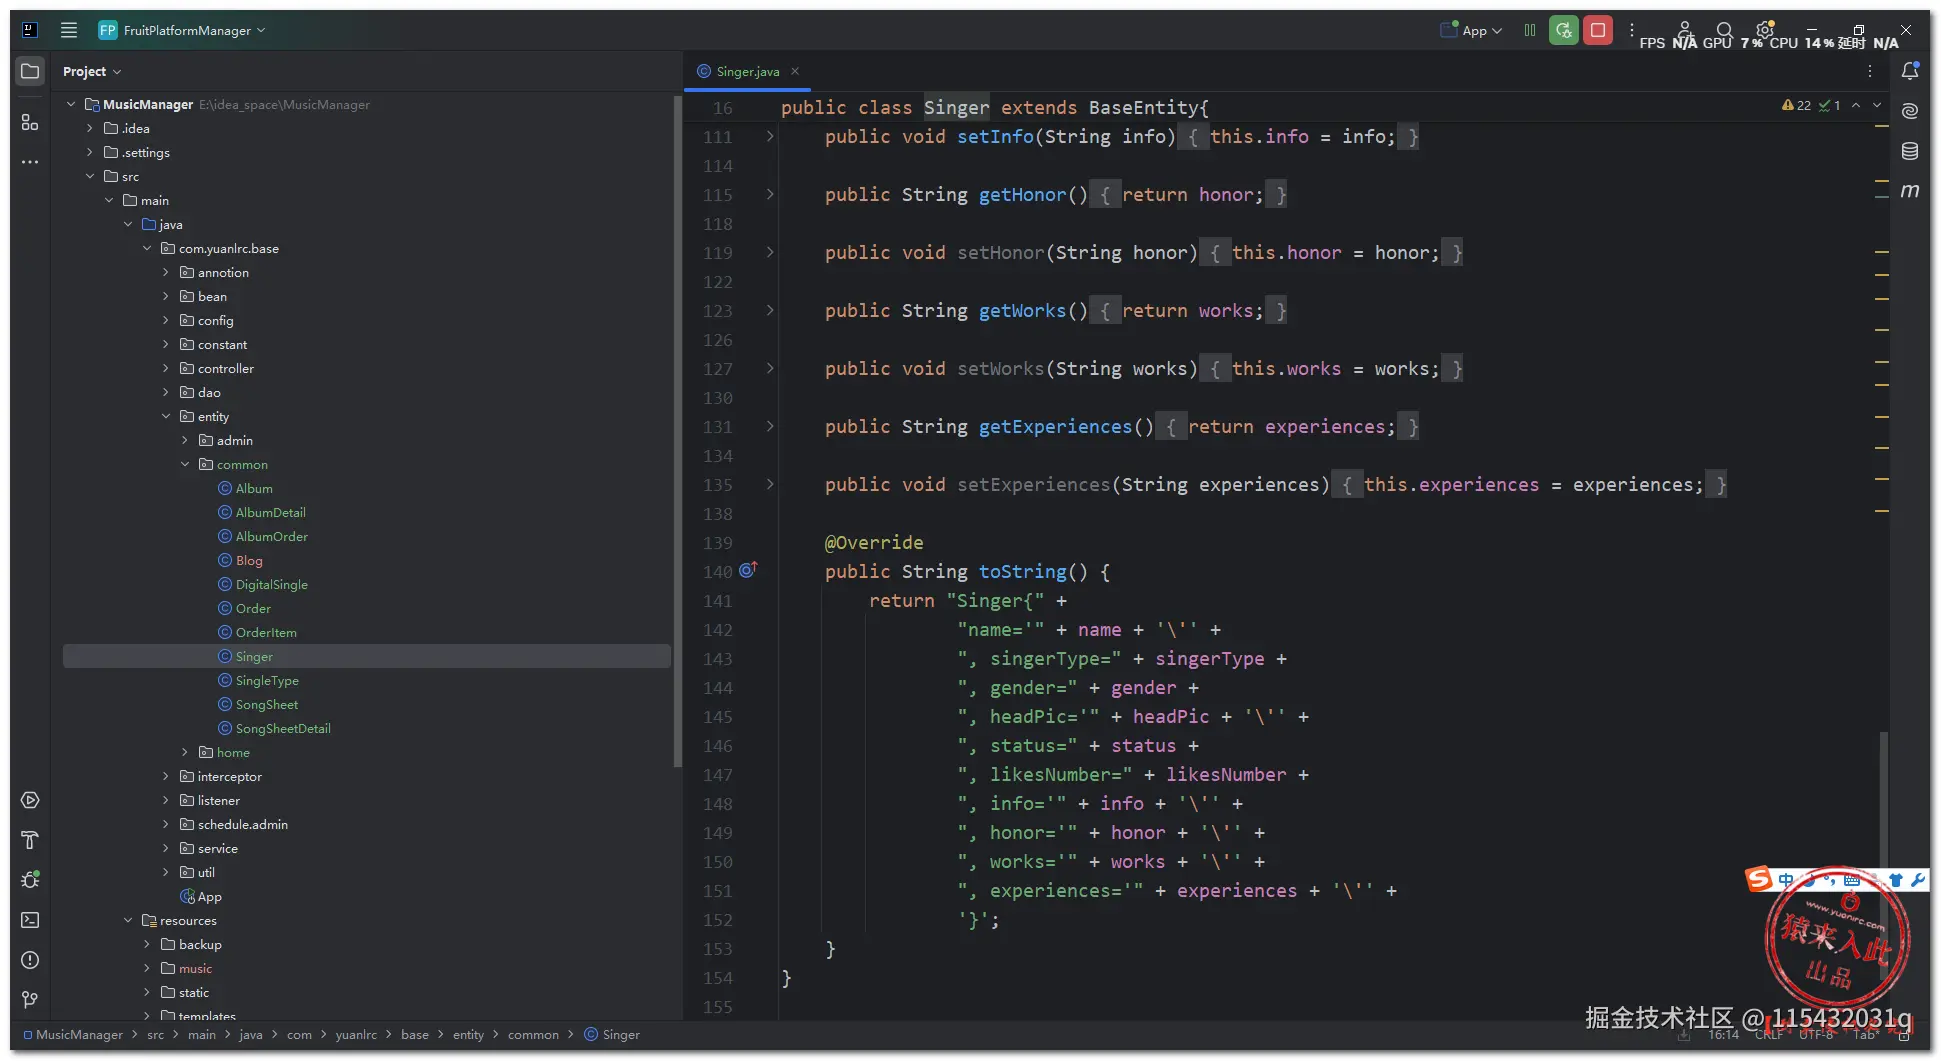1941x1061 pixels.
Task: Collapse the MusicManager root node
Action: [71, 104]
